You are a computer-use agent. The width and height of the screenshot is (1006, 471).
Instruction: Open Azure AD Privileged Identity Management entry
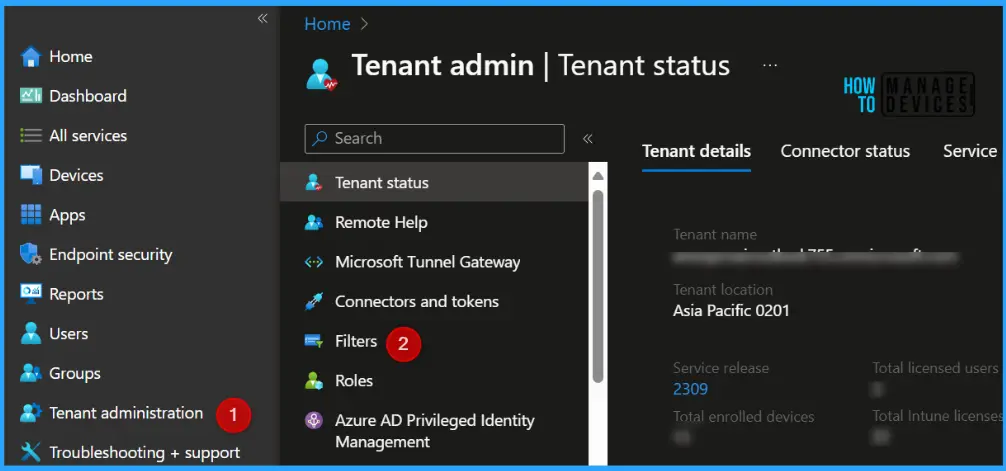click(x=434, y=431)
